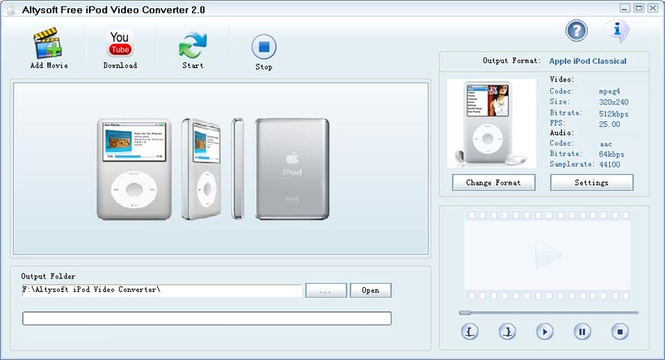Minimize the Altysoft converter window
The image size is (665, 360).
coord(625,8)
